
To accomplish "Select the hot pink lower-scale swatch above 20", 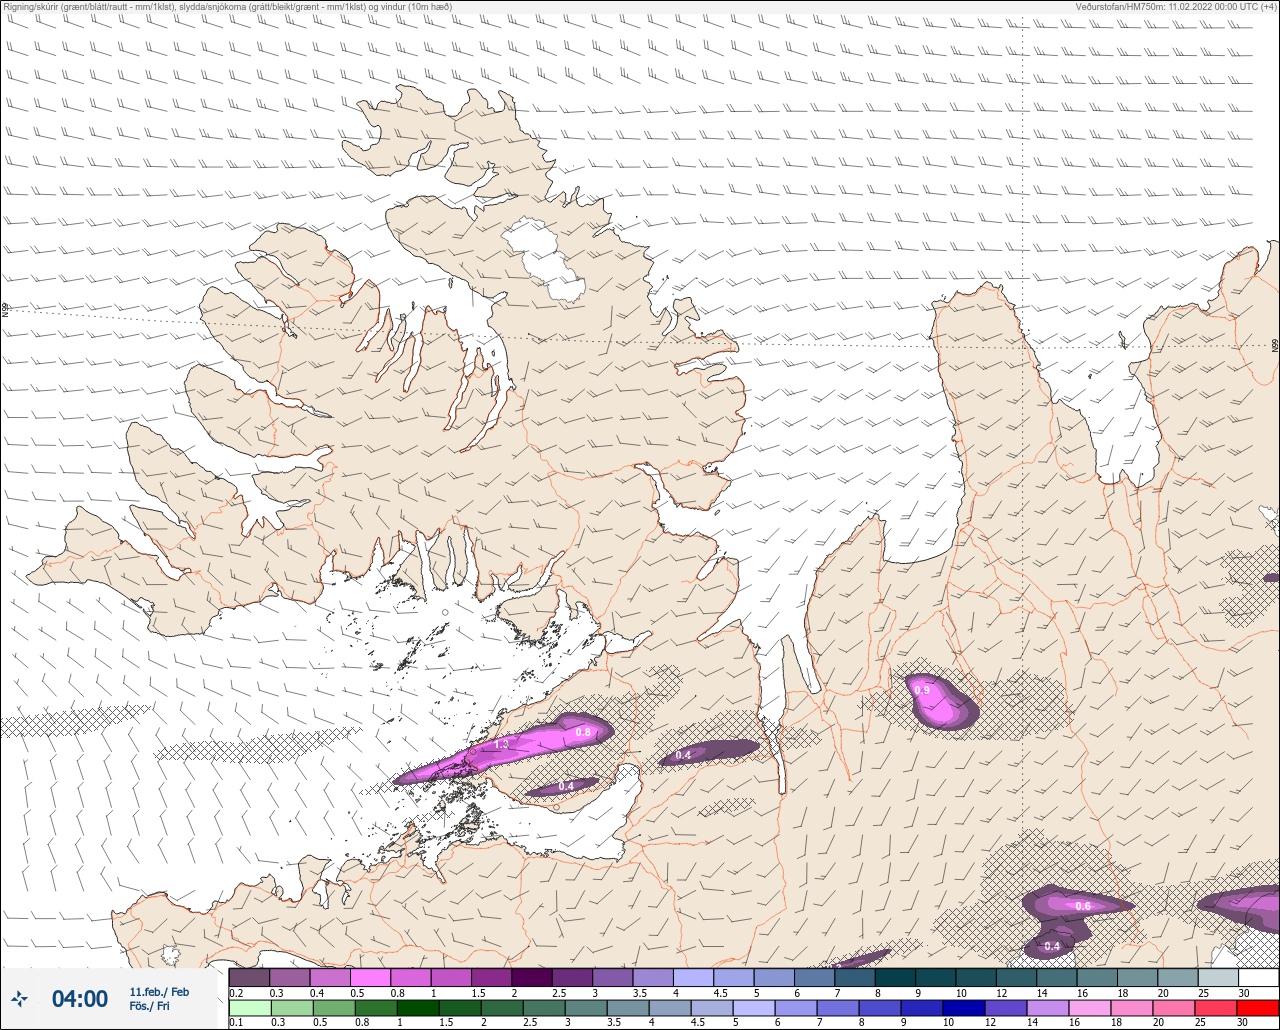I will point(1174,1008).
